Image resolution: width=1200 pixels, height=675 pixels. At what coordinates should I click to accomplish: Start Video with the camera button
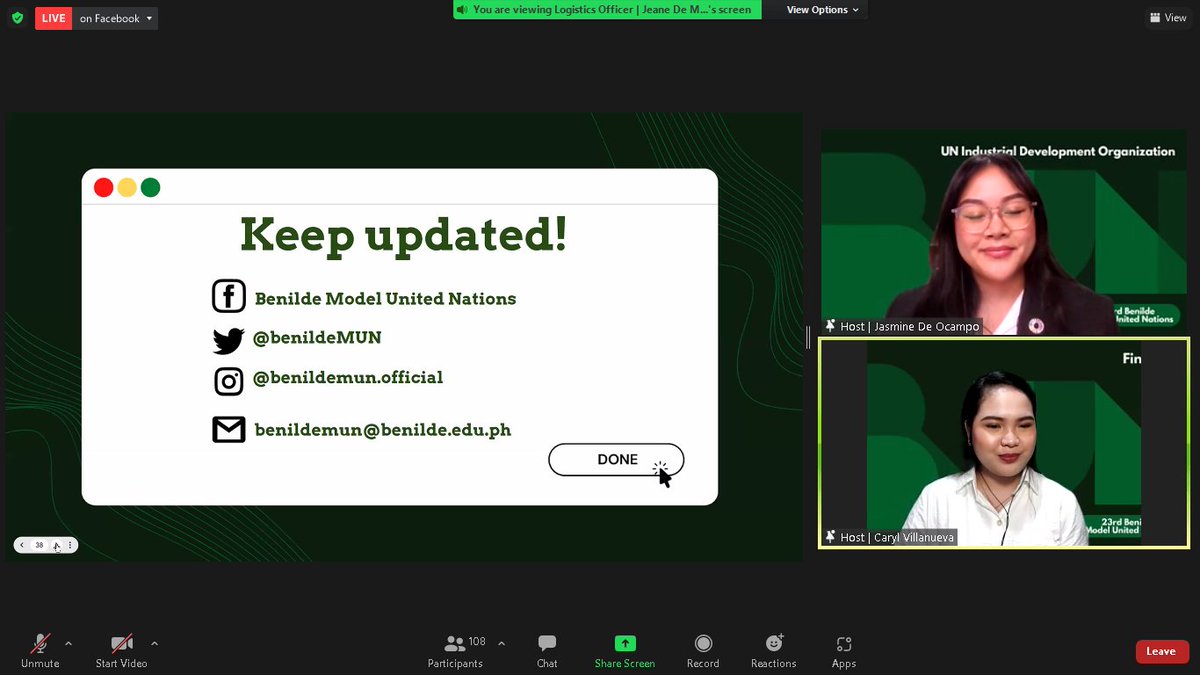tap(121, 651)
